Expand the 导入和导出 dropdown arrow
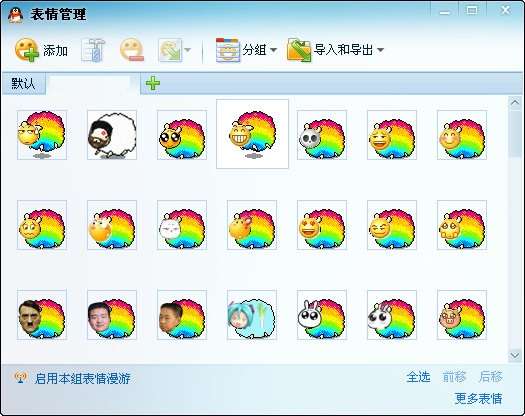The width and height of the screenshot is (525, 416). click(x=380, y=50)
